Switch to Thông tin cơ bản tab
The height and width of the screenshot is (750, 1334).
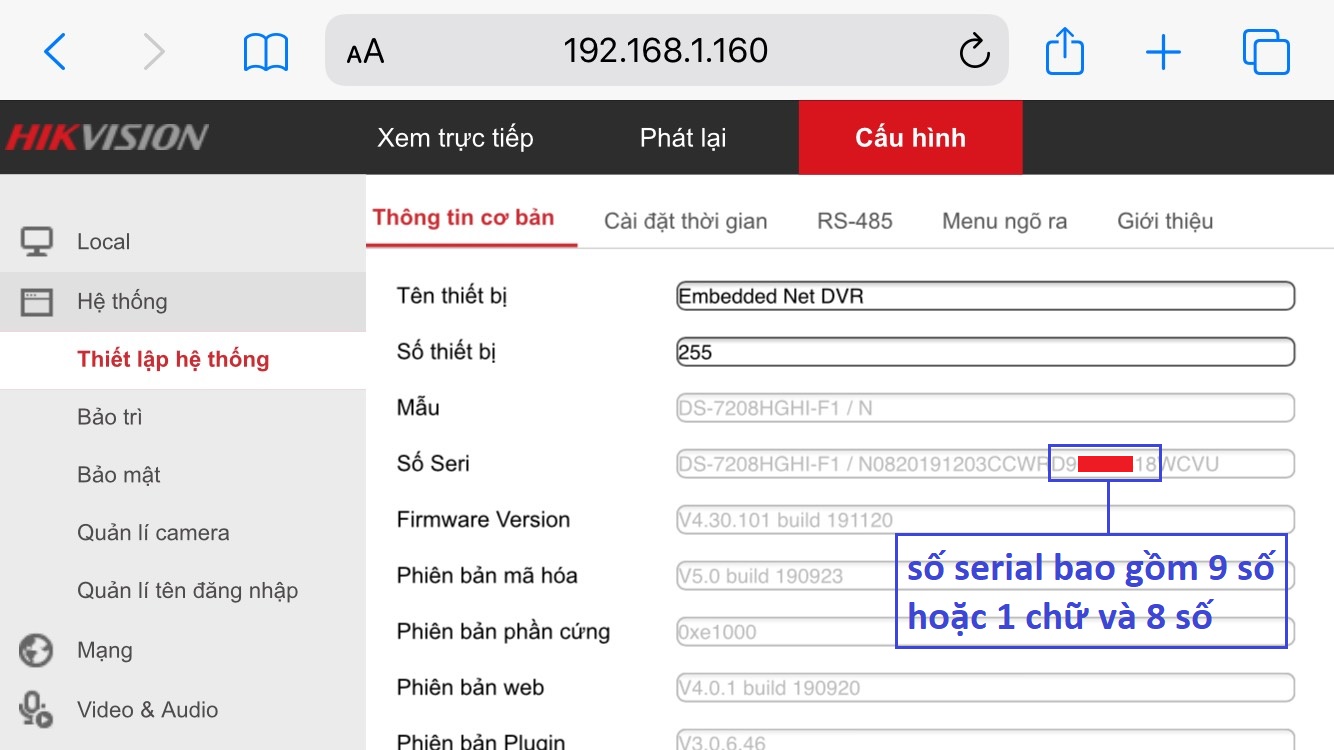(463, 218)
